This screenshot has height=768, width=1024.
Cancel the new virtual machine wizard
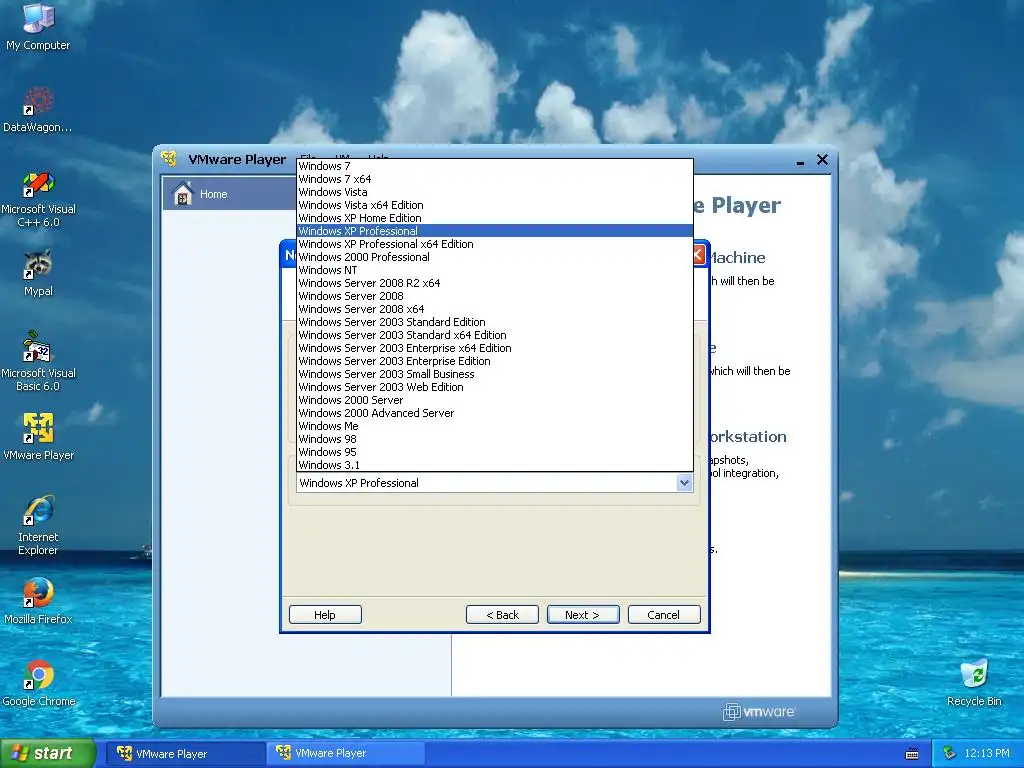point(664,615)
